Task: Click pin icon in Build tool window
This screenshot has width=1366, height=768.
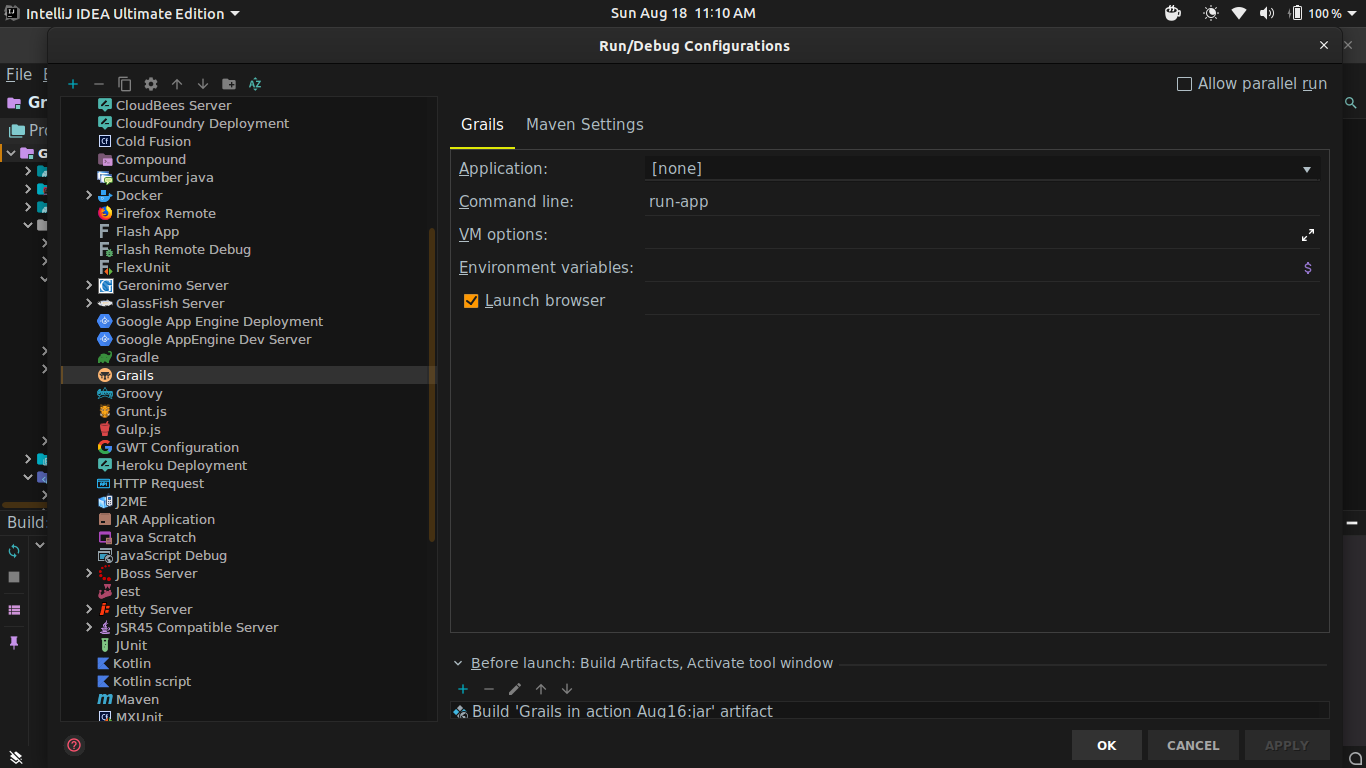Action: click(x=14, y=643)
